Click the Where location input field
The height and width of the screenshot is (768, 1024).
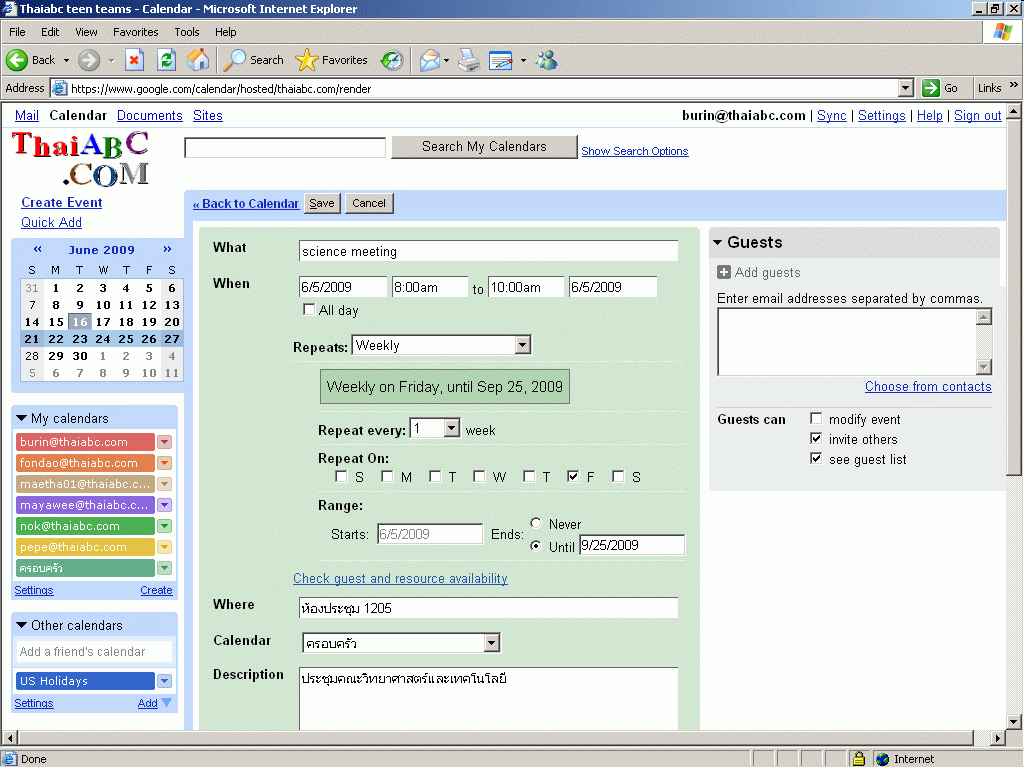(488, 608)
